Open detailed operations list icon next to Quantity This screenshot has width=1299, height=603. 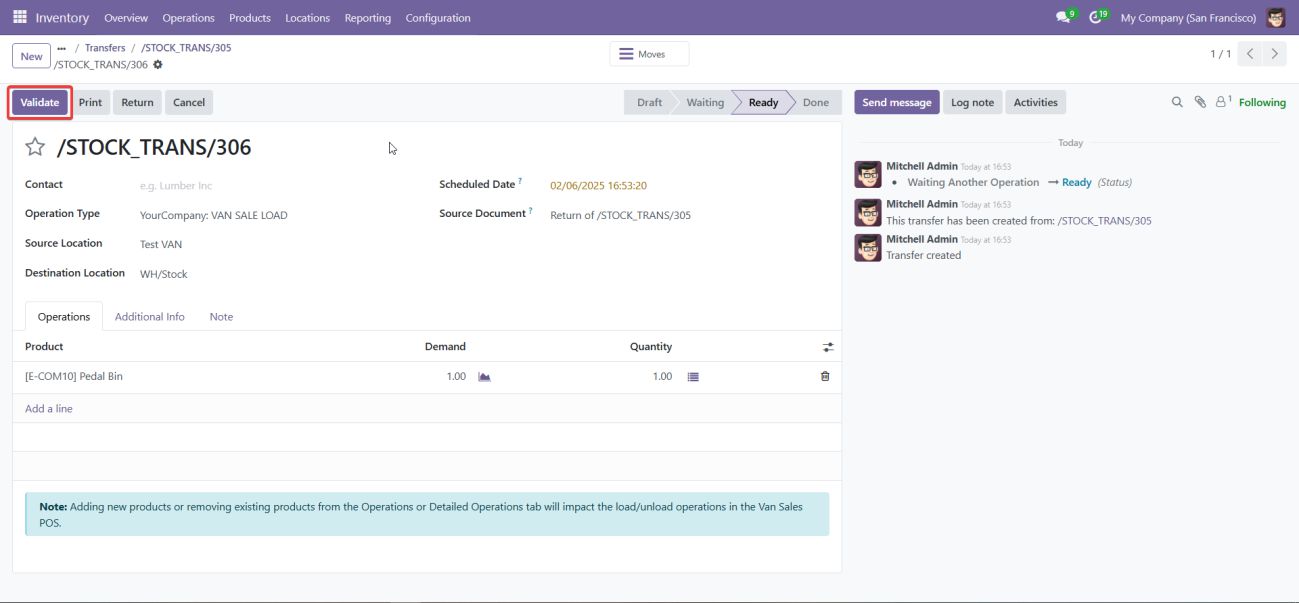click(x=693, y=377)
